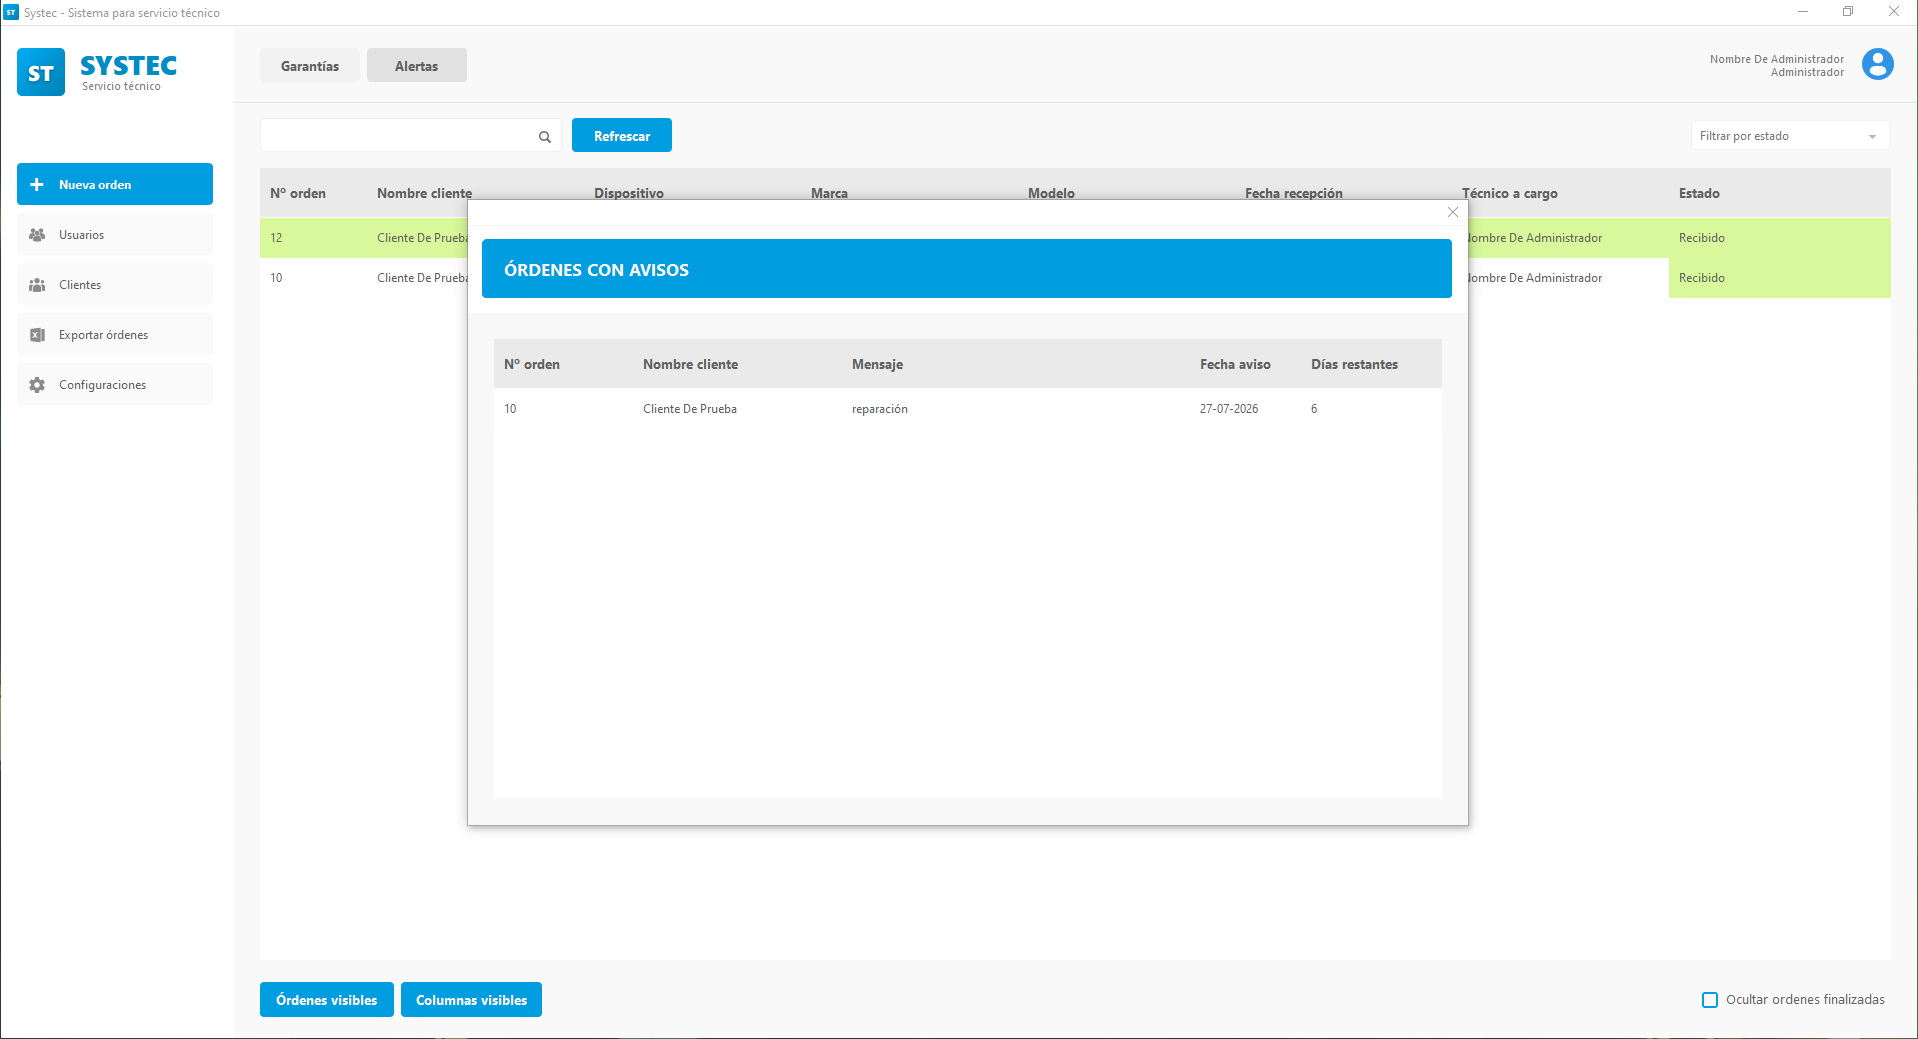Click the Exportar órdenes spreadsheet icon
Screen dimensions: 1918x1039
[x=37, y=335]
